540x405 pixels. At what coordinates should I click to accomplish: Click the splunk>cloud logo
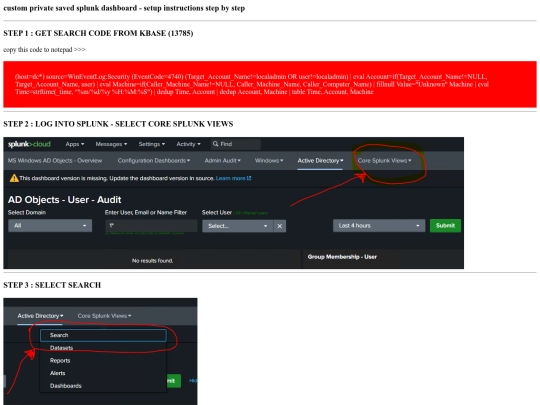pos(29,144)
